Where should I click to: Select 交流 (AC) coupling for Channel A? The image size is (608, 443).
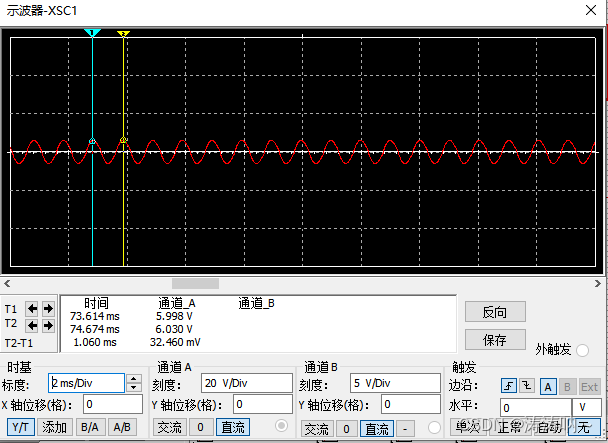point(169,427)
